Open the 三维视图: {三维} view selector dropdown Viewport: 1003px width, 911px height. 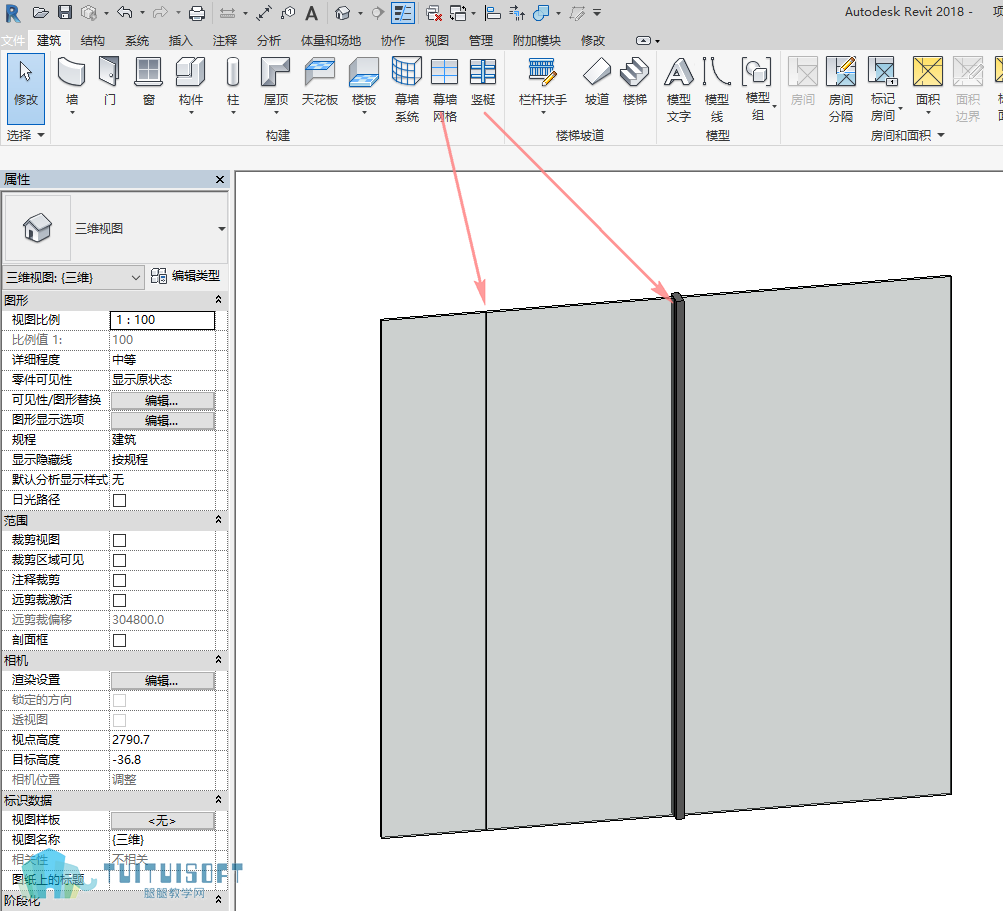tap(73, 278)
